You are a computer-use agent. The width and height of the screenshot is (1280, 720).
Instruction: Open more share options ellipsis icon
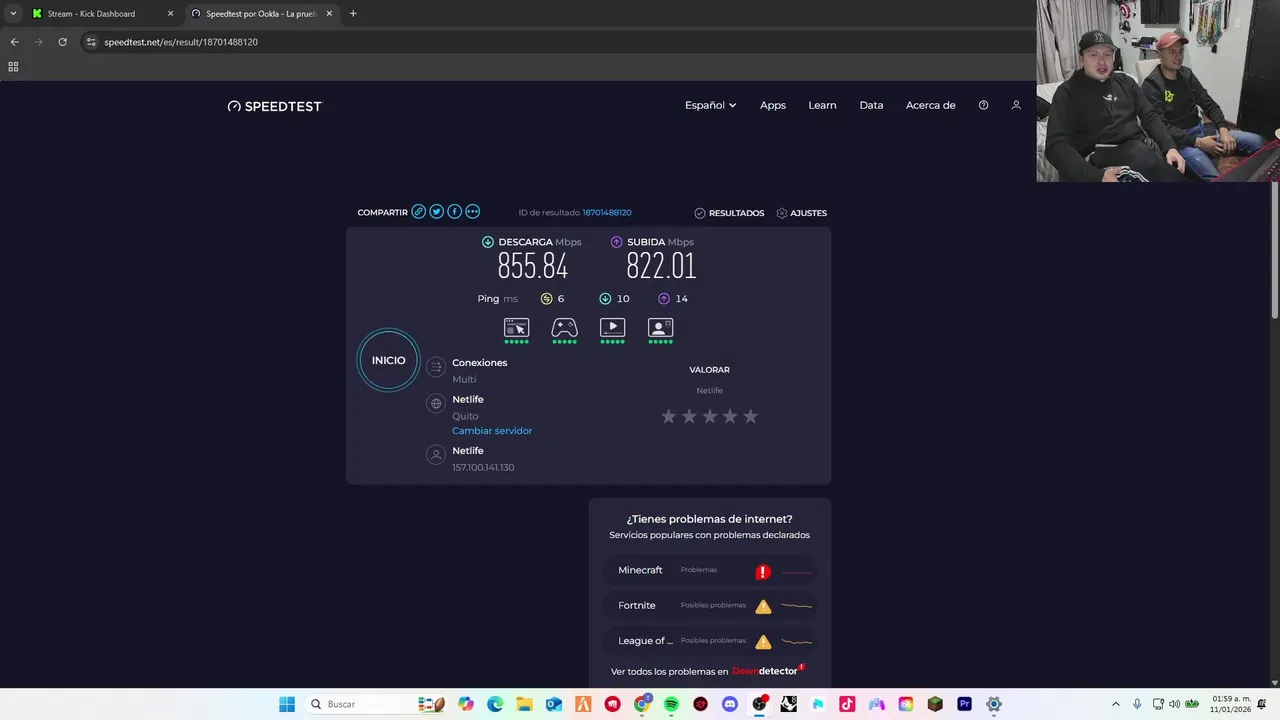[472, 212]
